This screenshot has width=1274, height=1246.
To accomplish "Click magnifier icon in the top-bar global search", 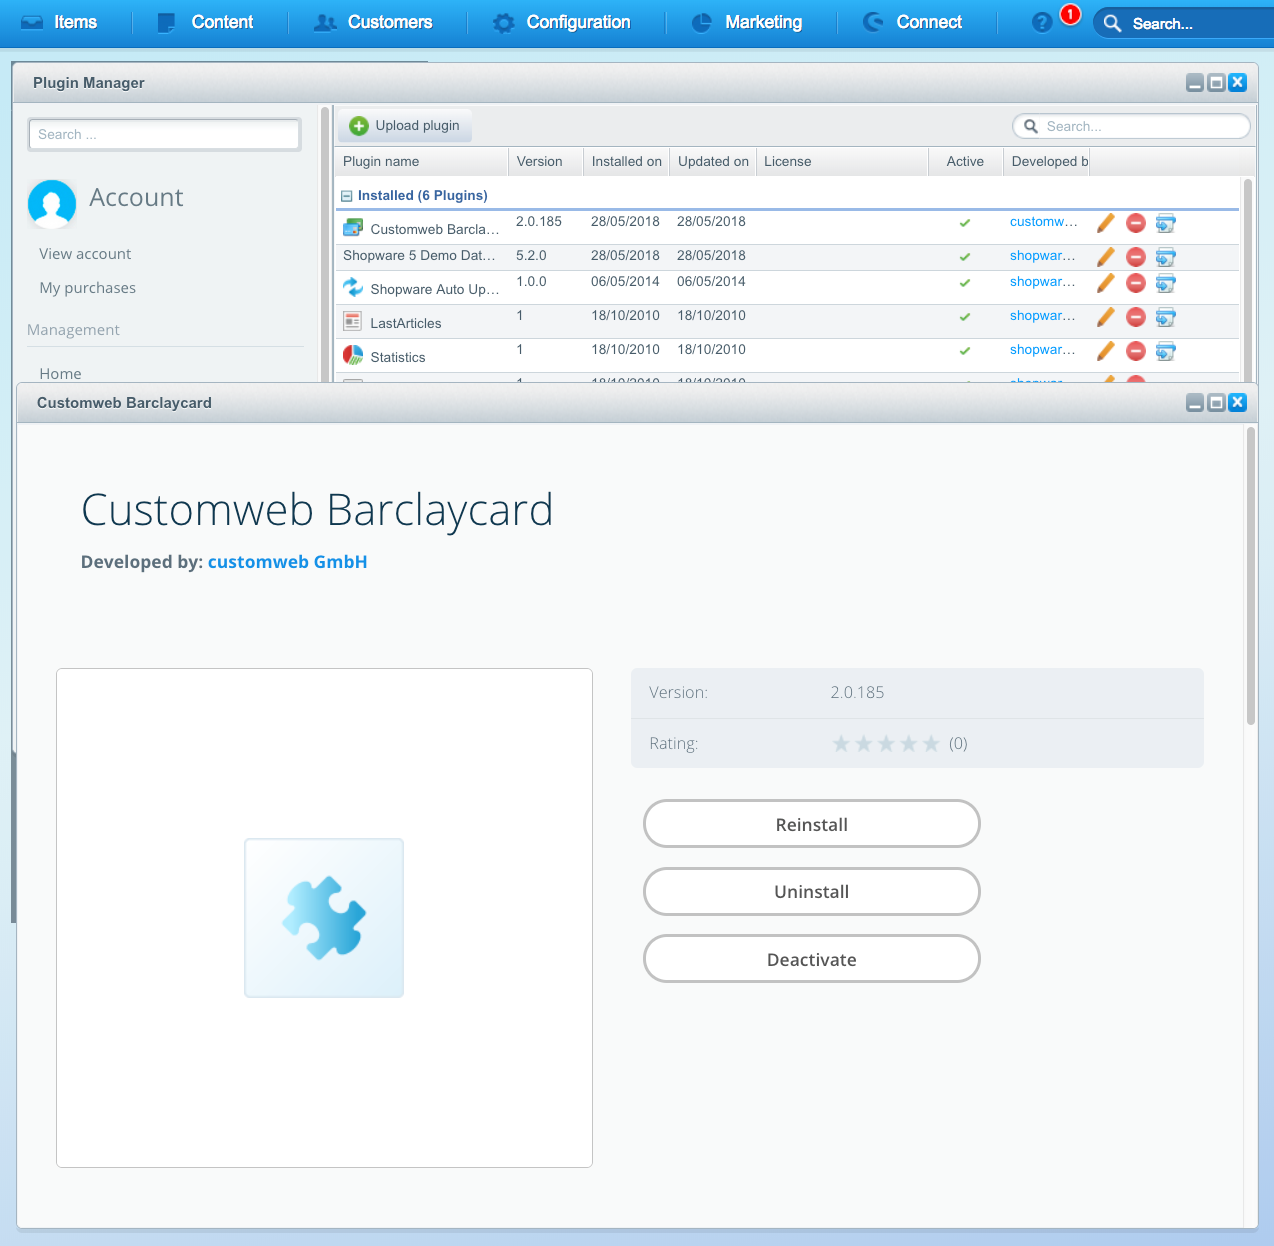I will (1112, 23).
